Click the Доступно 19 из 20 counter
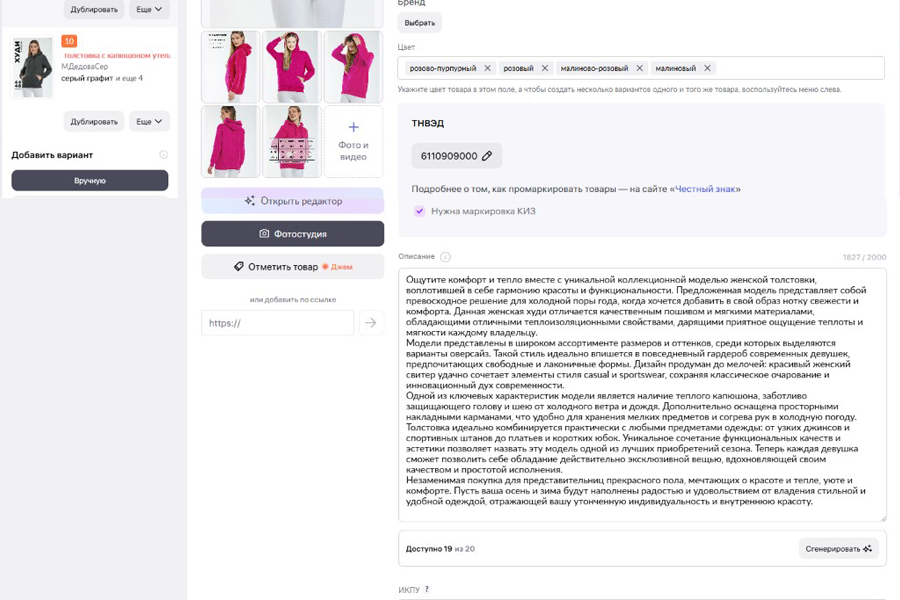The width and height of the screenshot is (900, 600). pyautogui.click(x=440, y=549)
